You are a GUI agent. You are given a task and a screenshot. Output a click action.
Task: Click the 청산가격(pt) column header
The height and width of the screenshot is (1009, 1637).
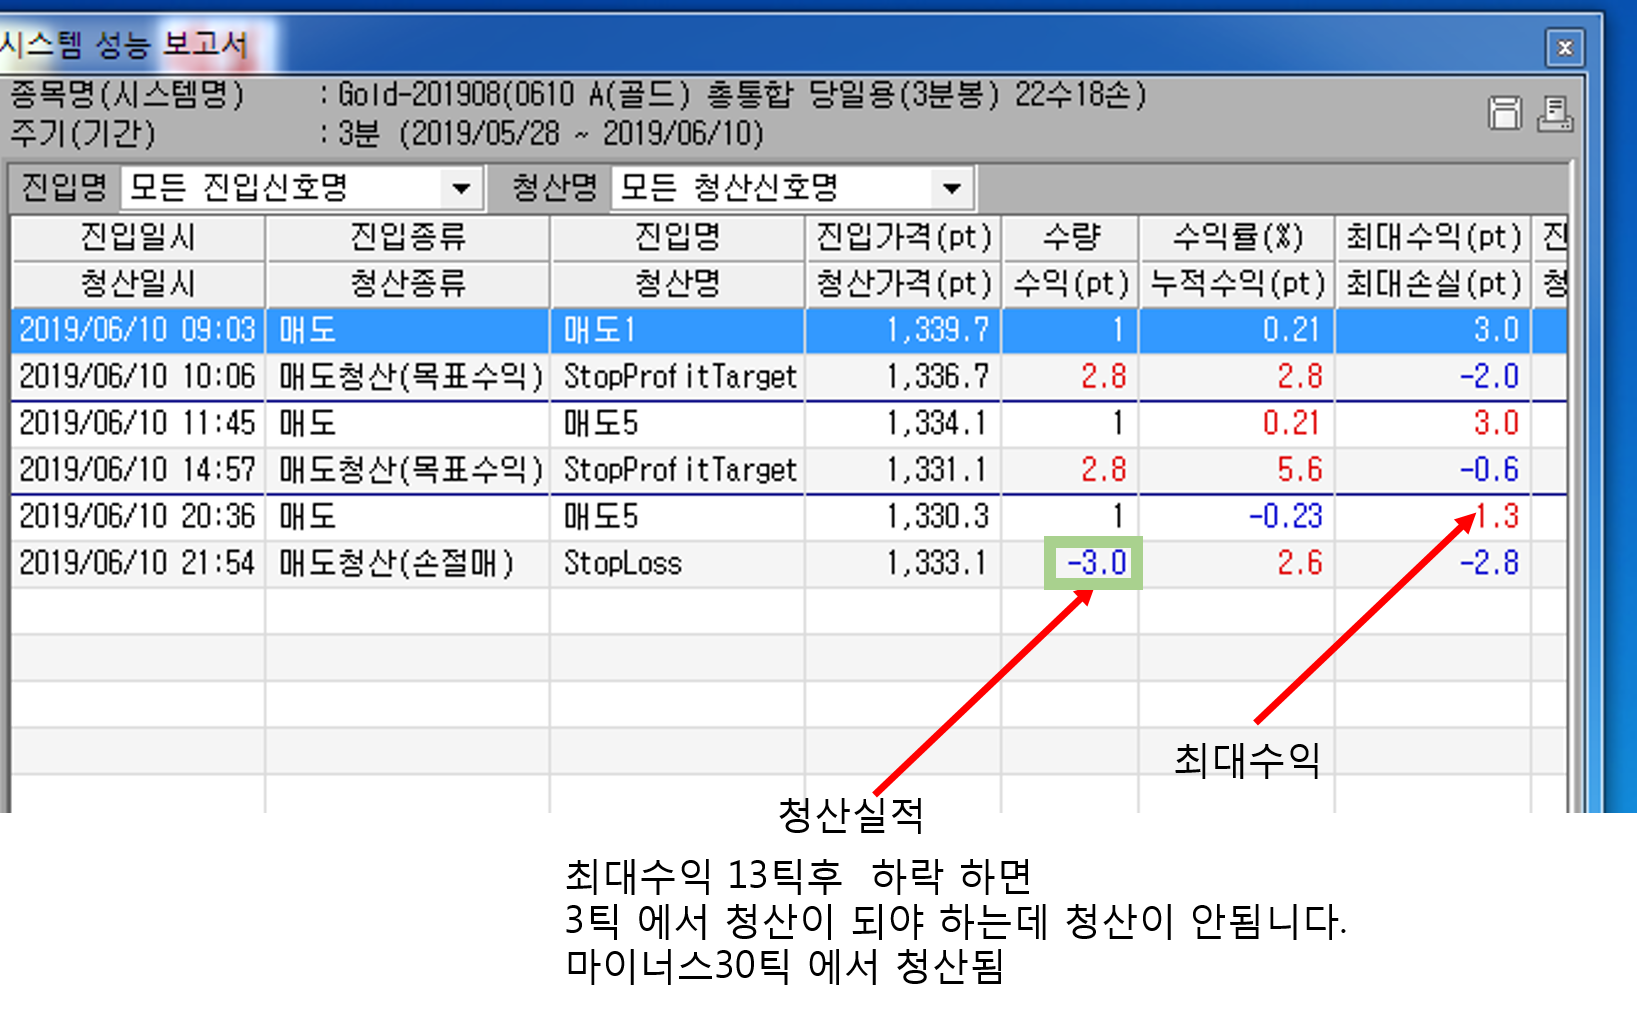point(904,284)
